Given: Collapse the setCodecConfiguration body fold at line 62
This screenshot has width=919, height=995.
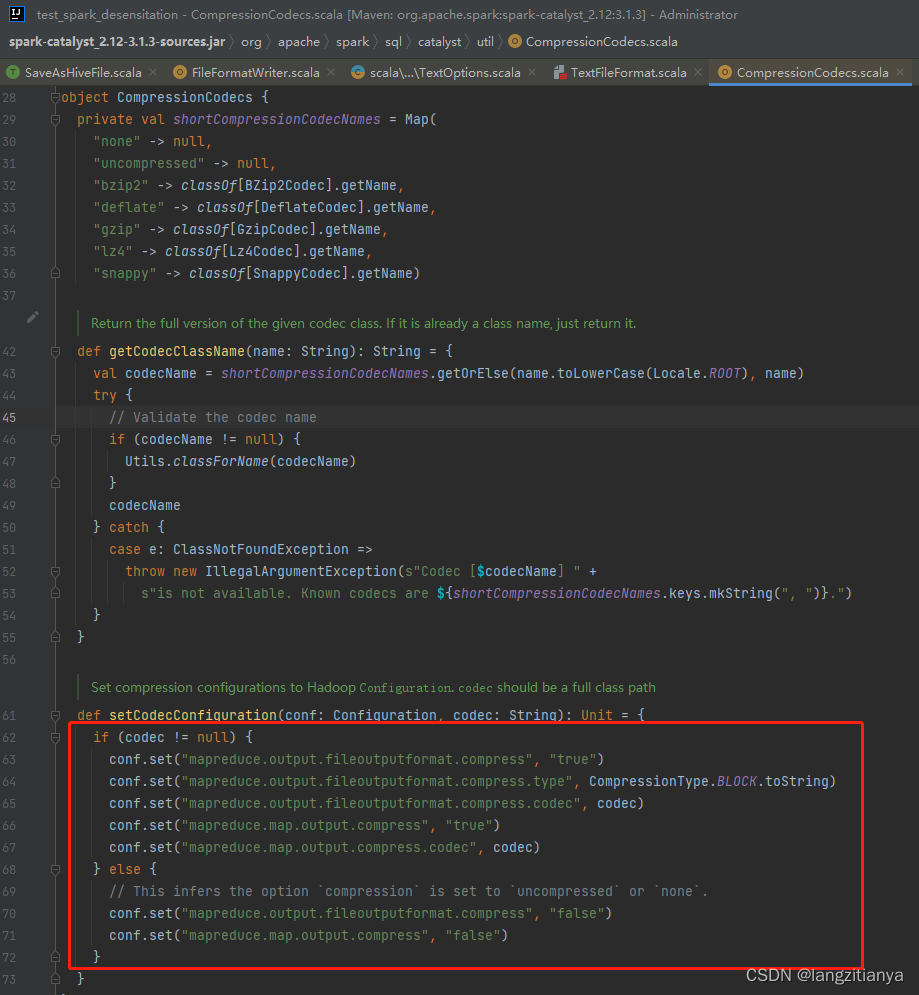Looking at the screenshot, I should [x=56, y=737].
